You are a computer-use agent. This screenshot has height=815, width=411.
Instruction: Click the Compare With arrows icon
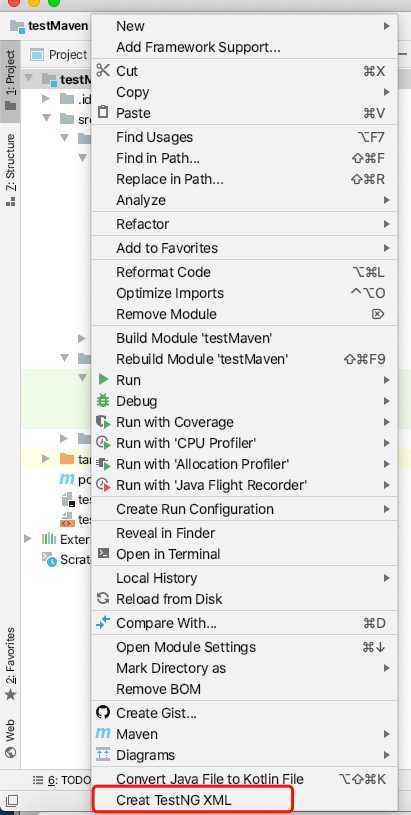[103, 622]
